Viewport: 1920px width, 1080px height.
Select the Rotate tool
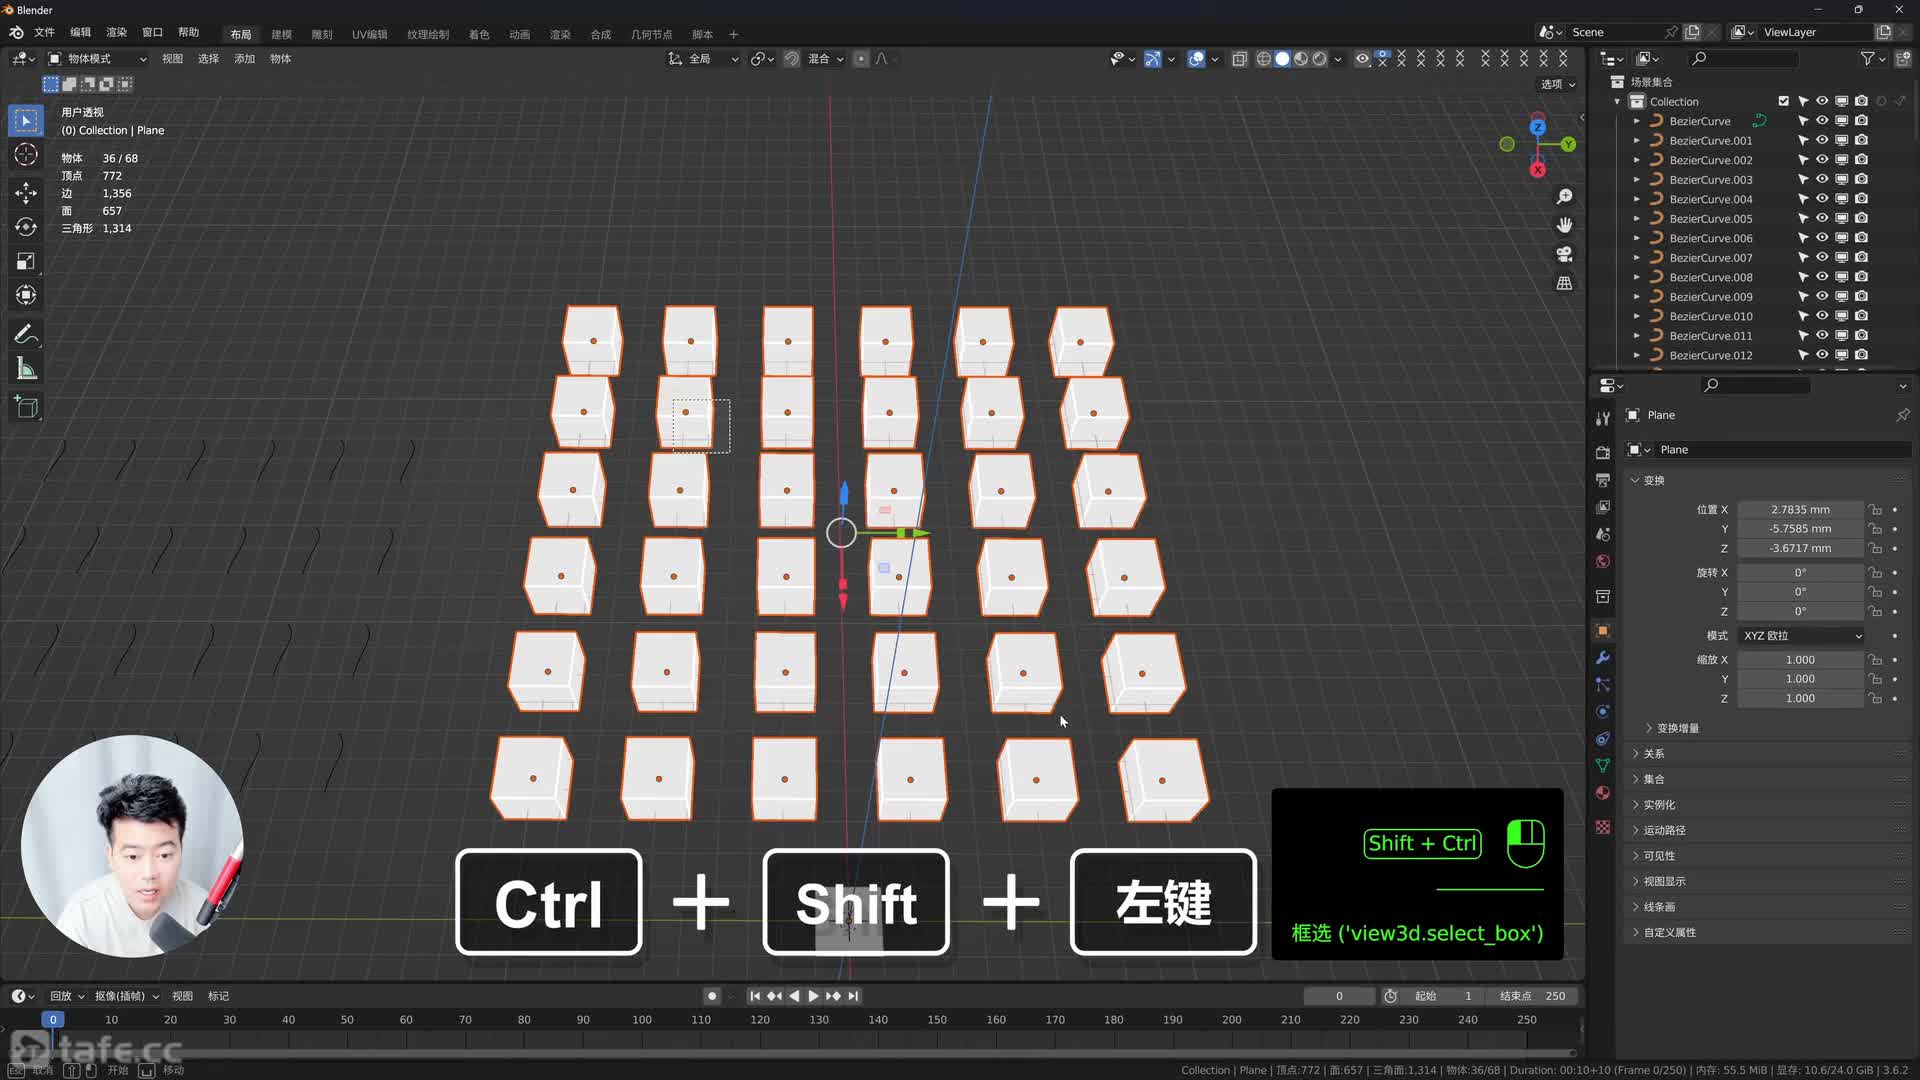26,227
